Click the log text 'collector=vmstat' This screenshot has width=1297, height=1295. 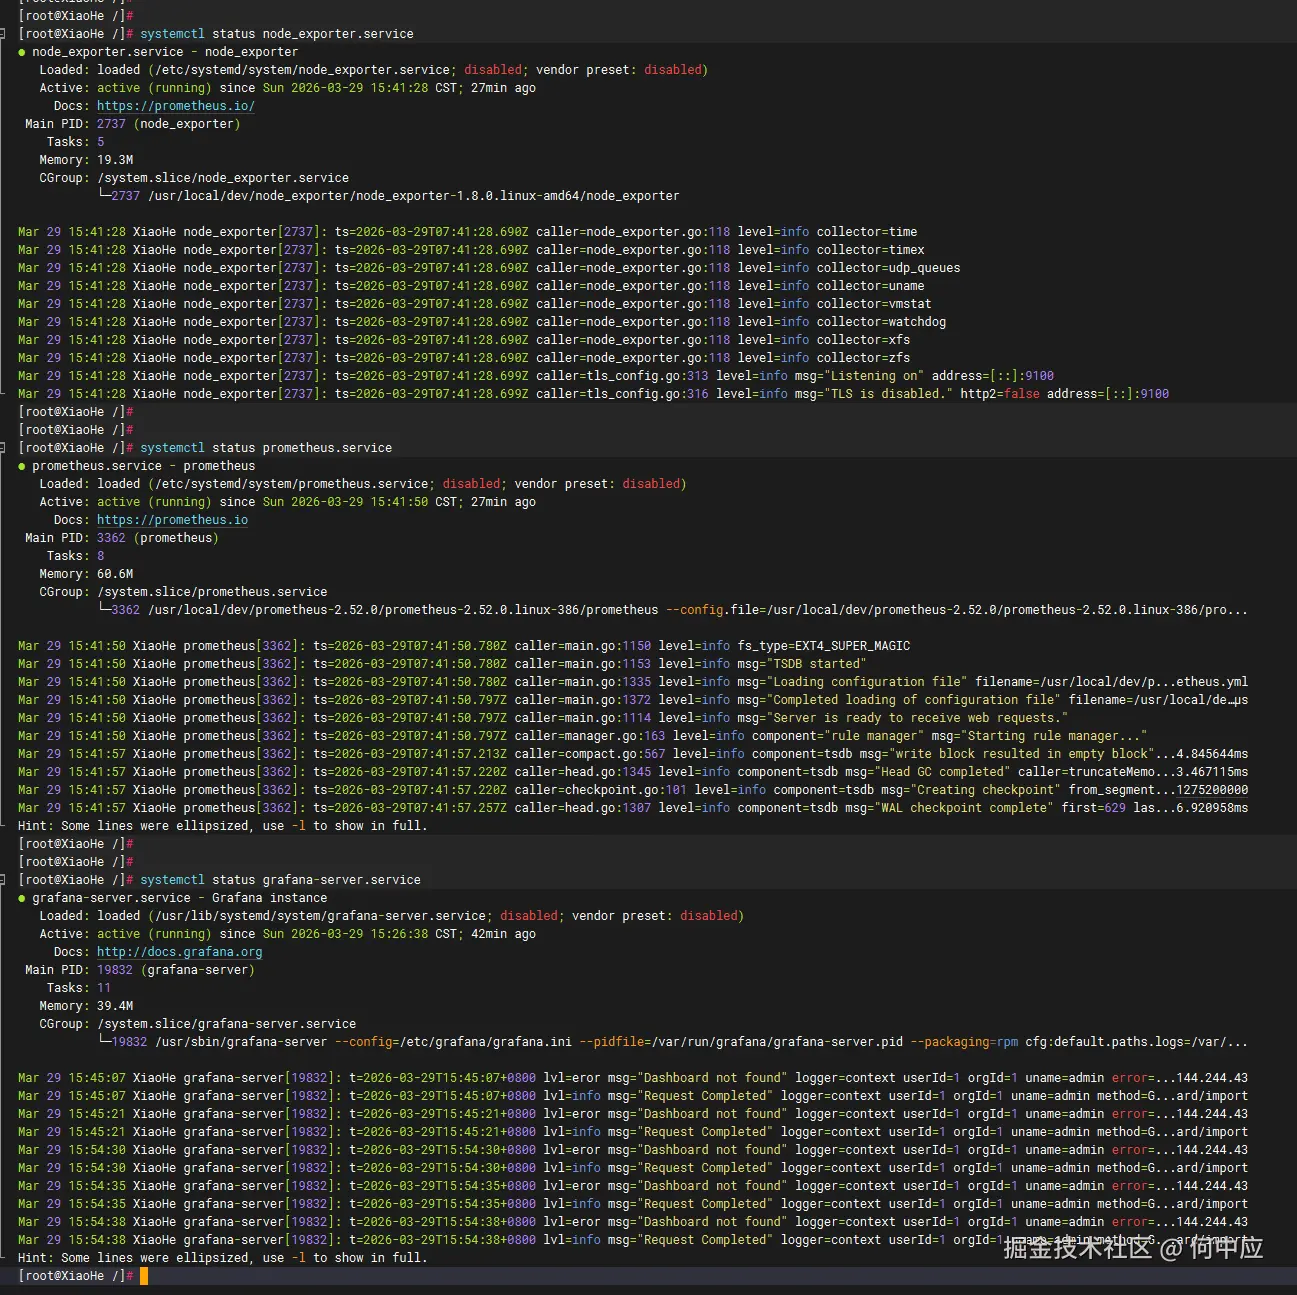(x=874, y=304)
